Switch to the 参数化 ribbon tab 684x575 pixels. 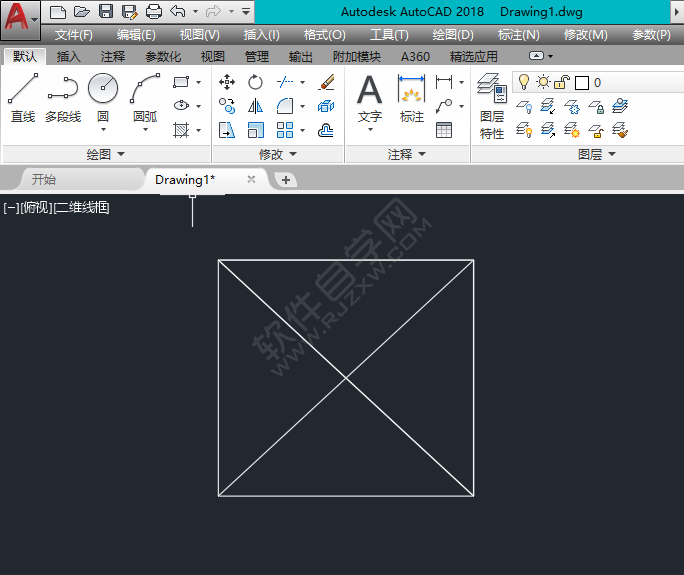(x=163, y=57)
